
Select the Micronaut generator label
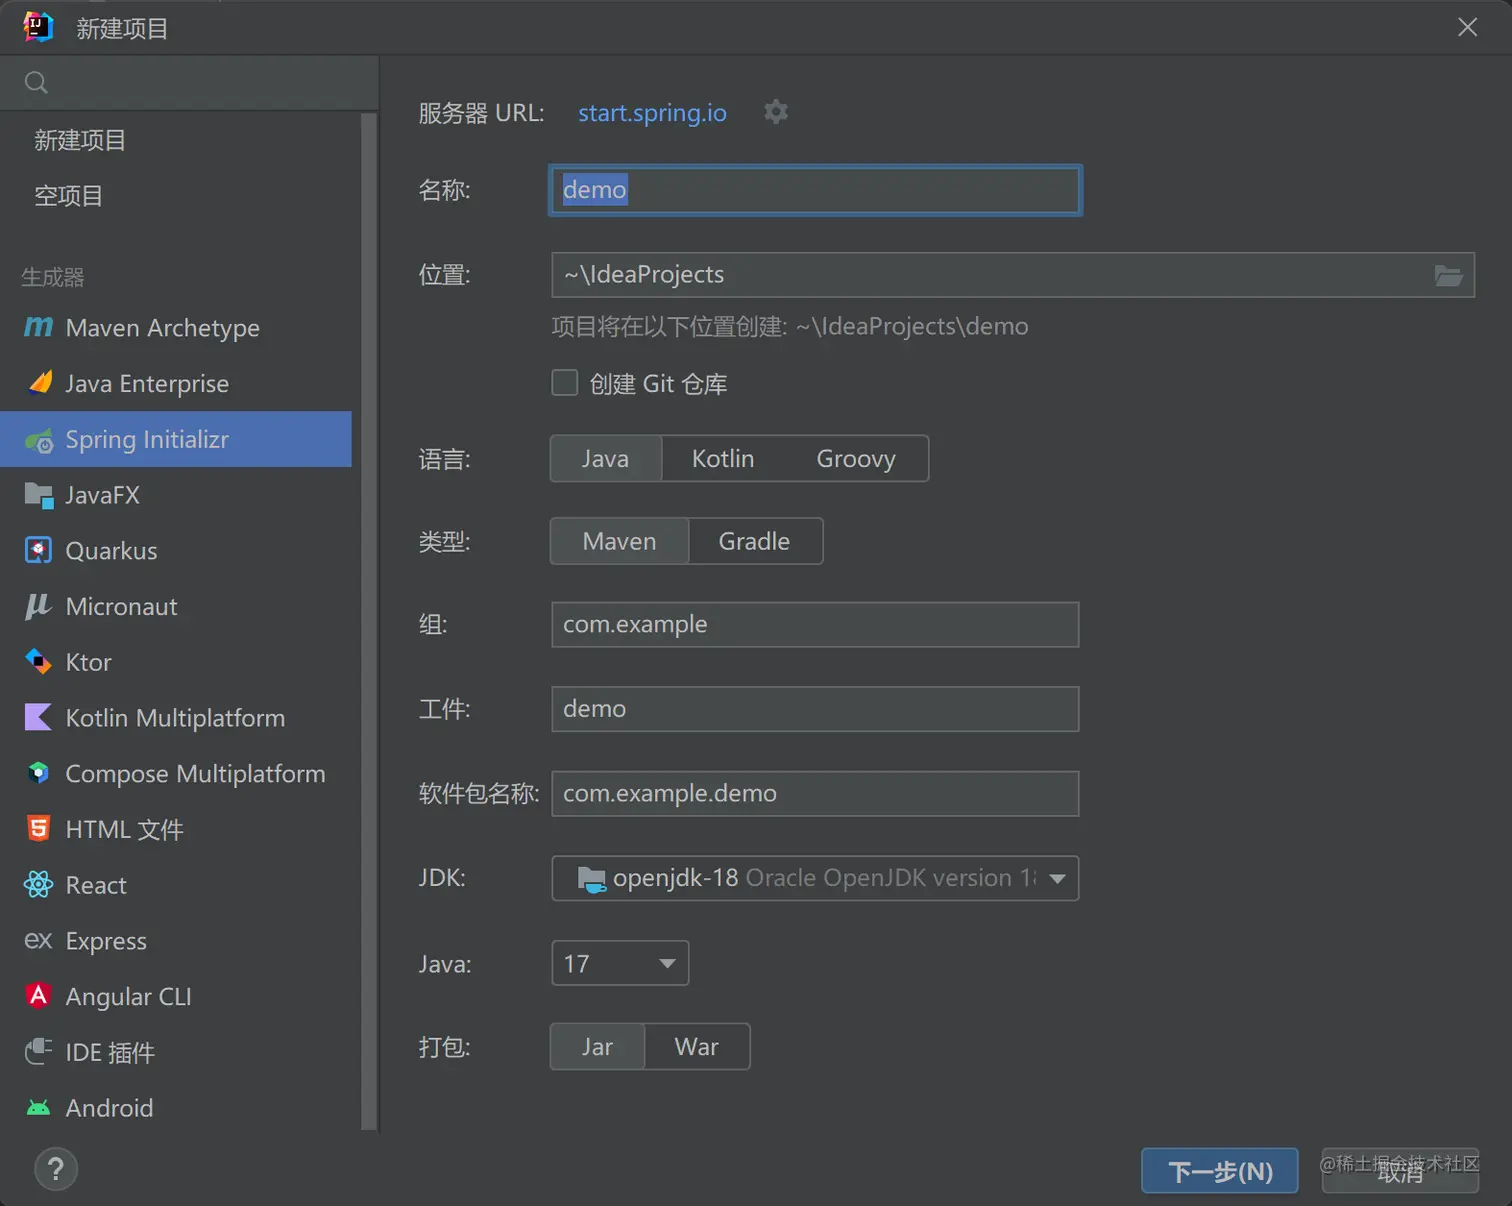[x=121, y=607]
